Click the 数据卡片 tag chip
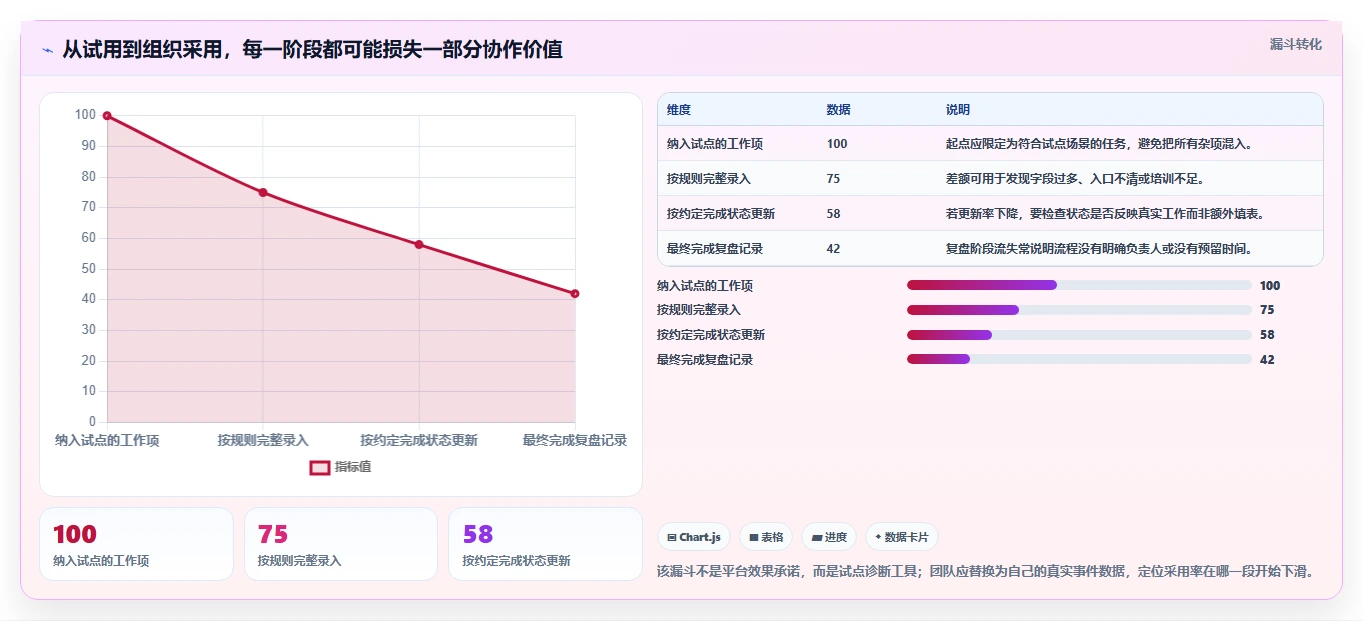This screenshot has height=621, width=1363. tap(902, 537)
